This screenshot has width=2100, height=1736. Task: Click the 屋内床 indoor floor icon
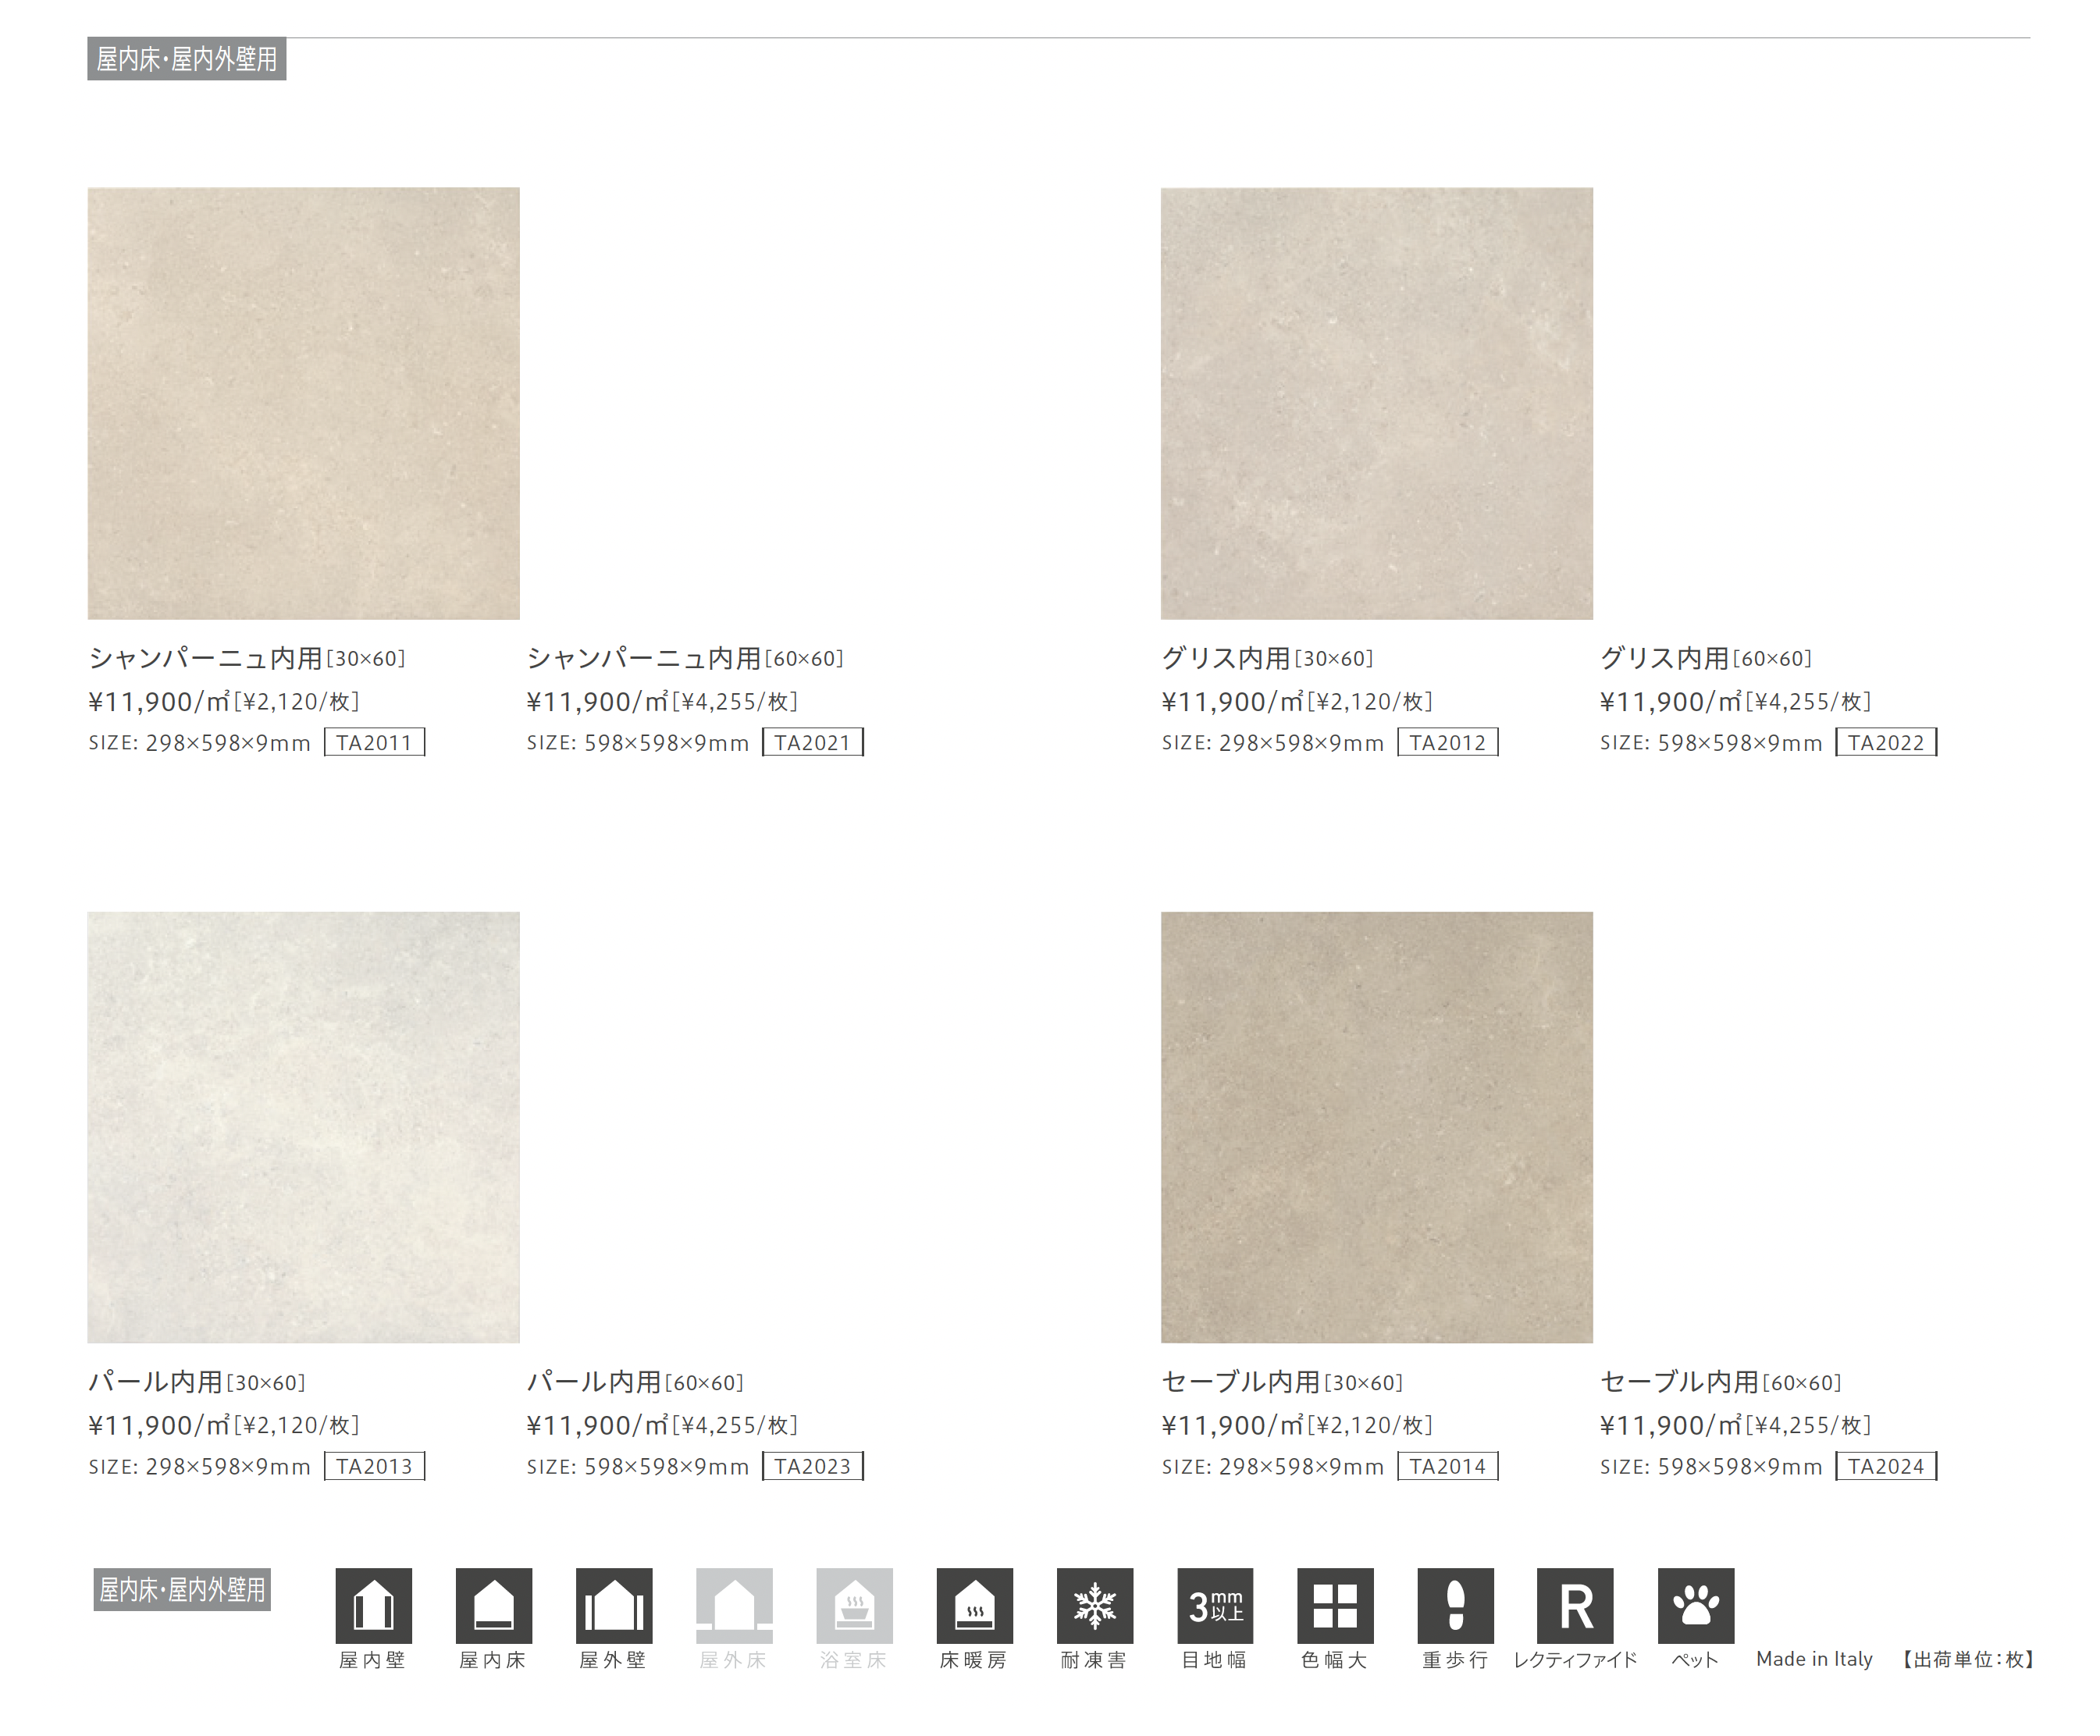(493, 1605)
